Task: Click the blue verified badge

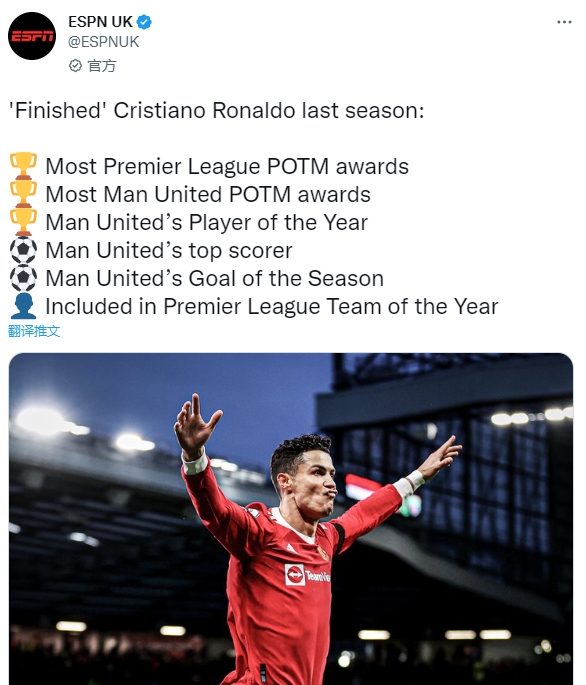Action: point(144,22)
